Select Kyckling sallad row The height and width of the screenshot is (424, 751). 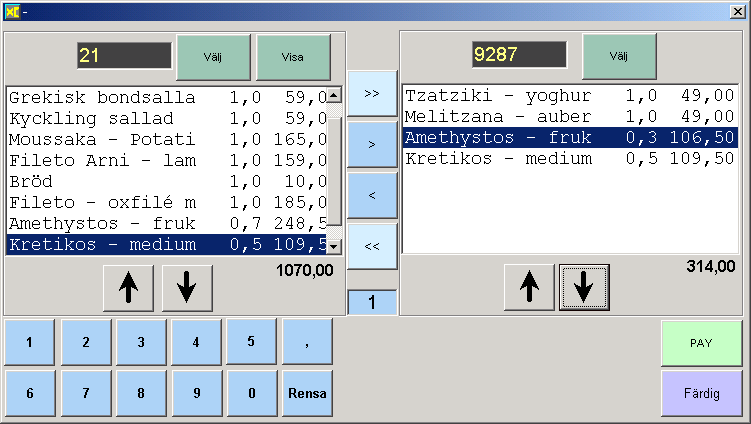tap(167, 119)
